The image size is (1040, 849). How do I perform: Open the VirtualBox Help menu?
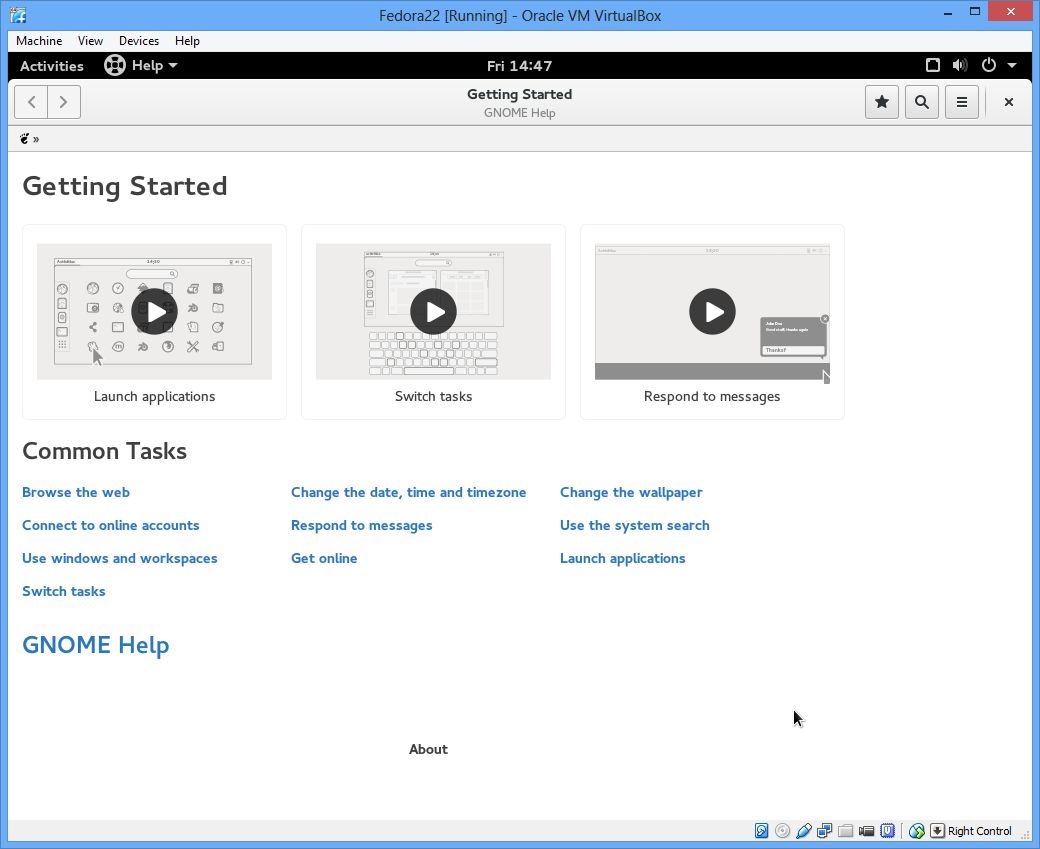click(187, 40)
